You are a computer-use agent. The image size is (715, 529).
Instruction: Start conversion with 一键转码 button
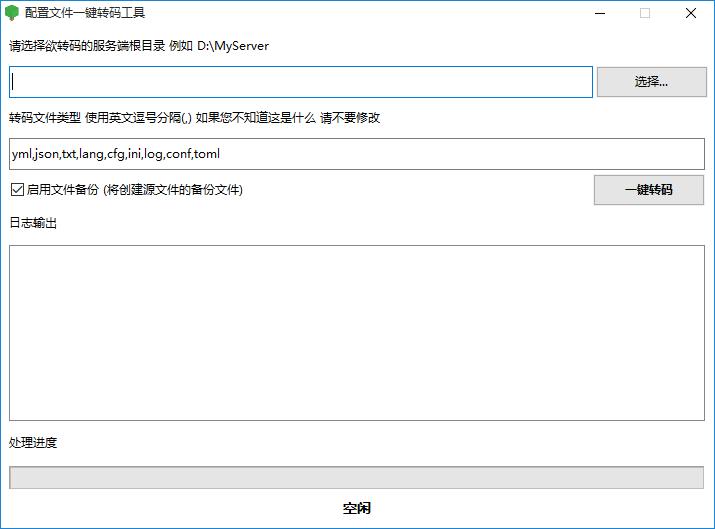click(648, 190)
